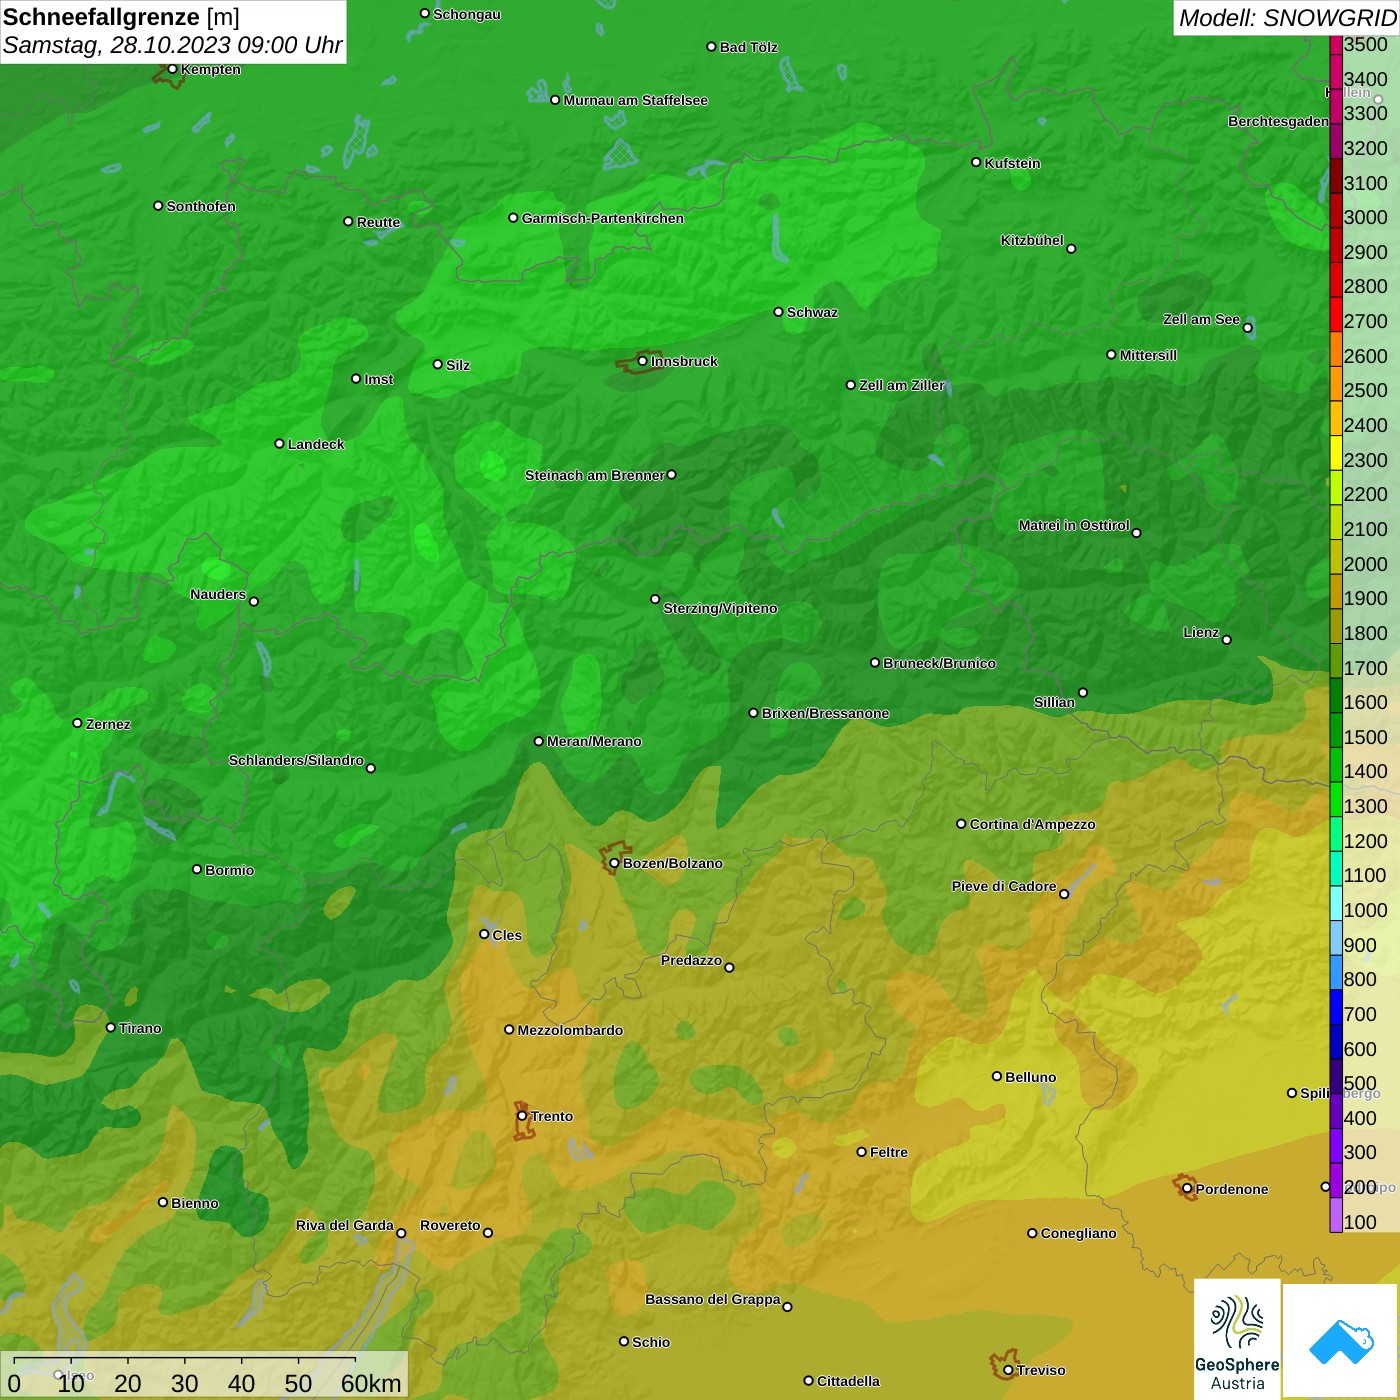Click the Predazzo location dot

click(729, 967)
